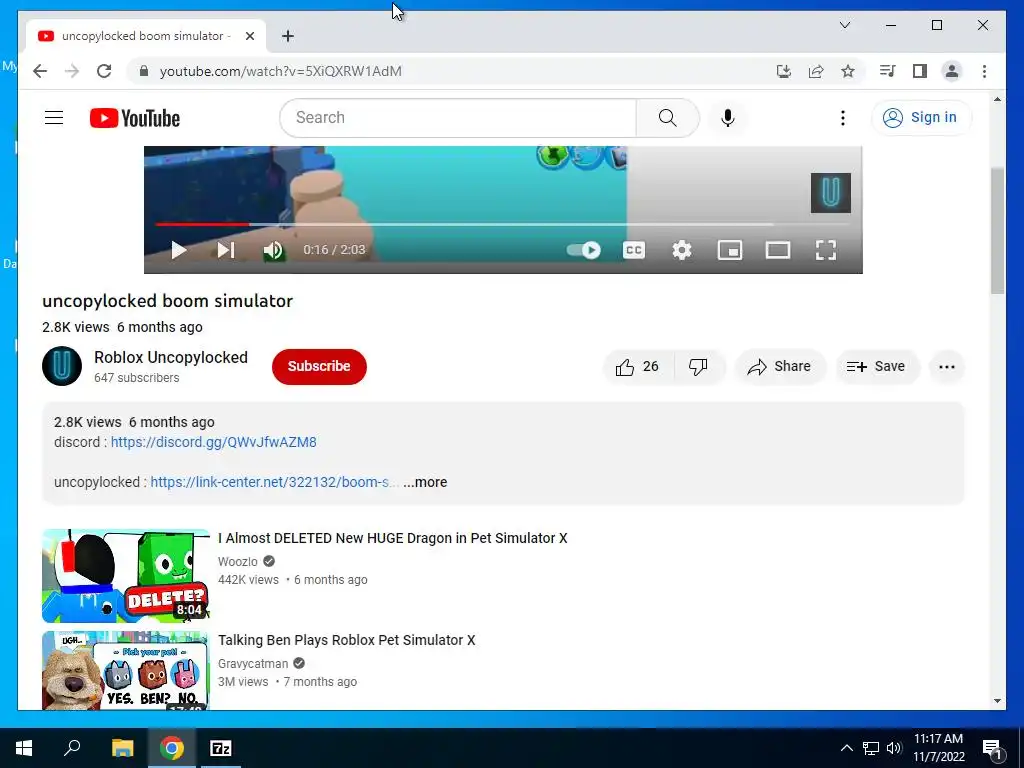Install app icon in the address bar

(x=784, y=71)
